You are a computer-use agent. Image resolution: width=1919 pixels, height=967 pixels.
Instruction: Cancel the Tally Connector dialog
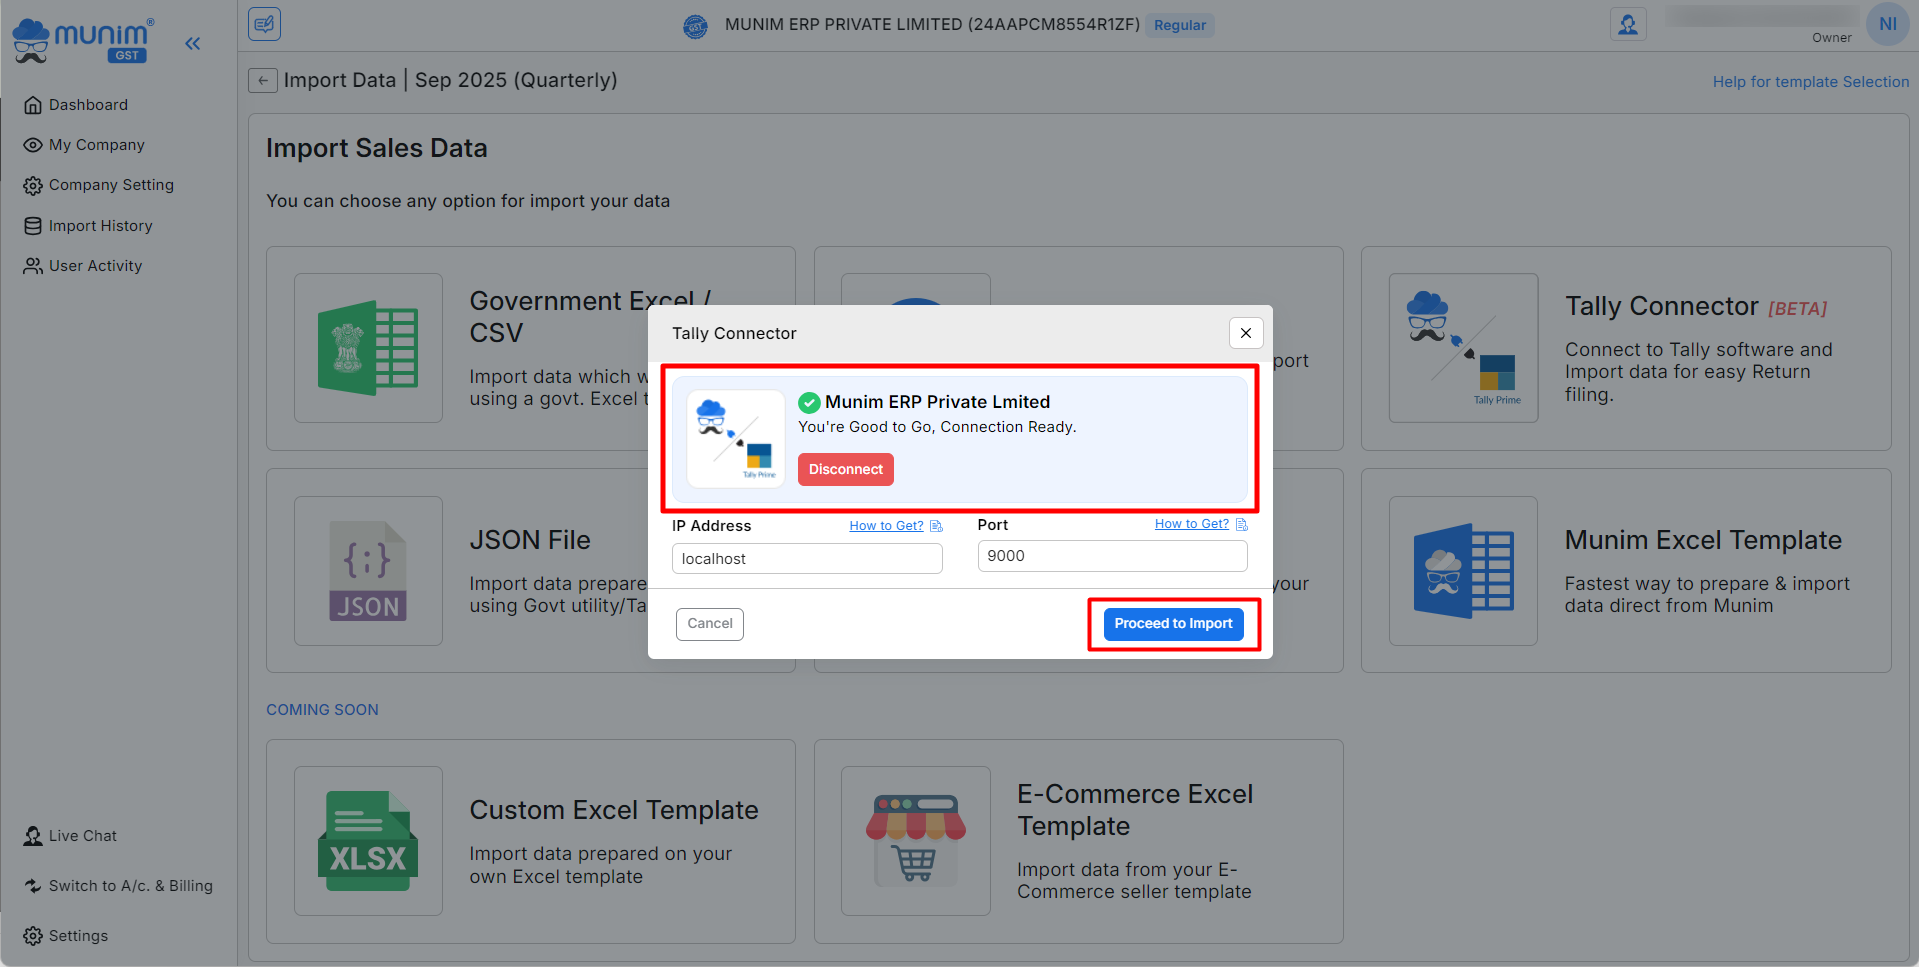tap(709, 624)
